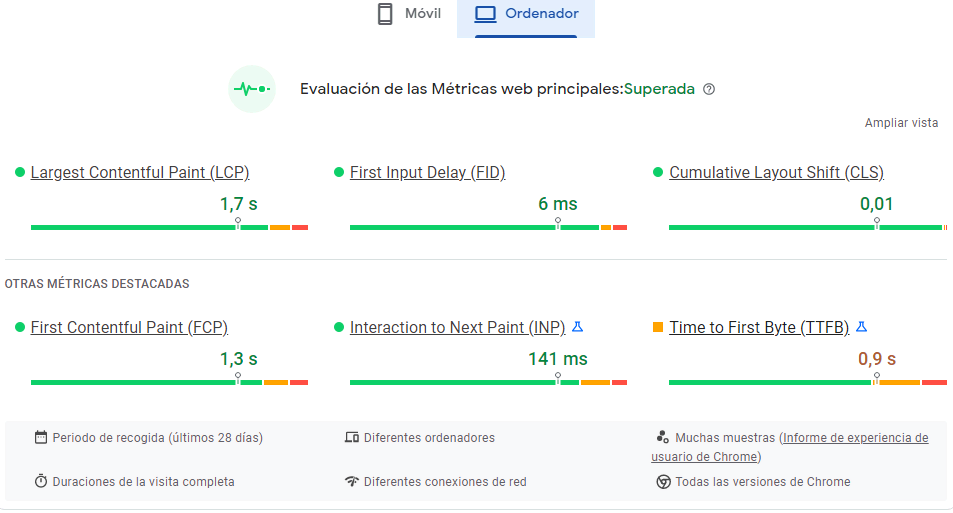The image size is (953, 513).
Task: Open Chrome user experience report link
Action: click(x=855, y=438)
